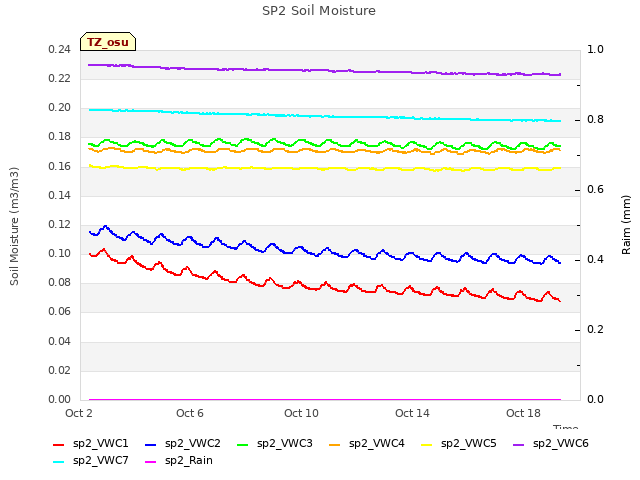This screenshot has height=480, width=640.
Task: Click the 0.06 left axis value
Action: [x=60, y=312]
